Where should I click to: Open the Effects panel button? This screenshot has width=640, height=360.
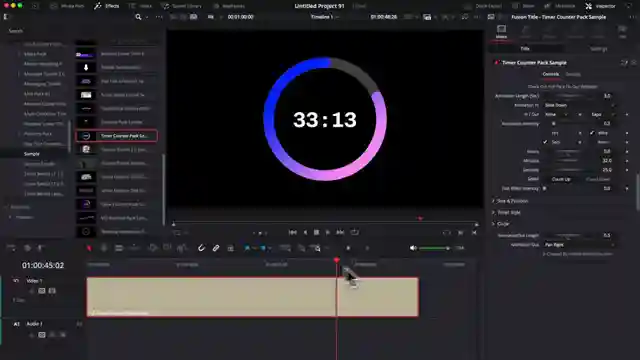point(107,6)
